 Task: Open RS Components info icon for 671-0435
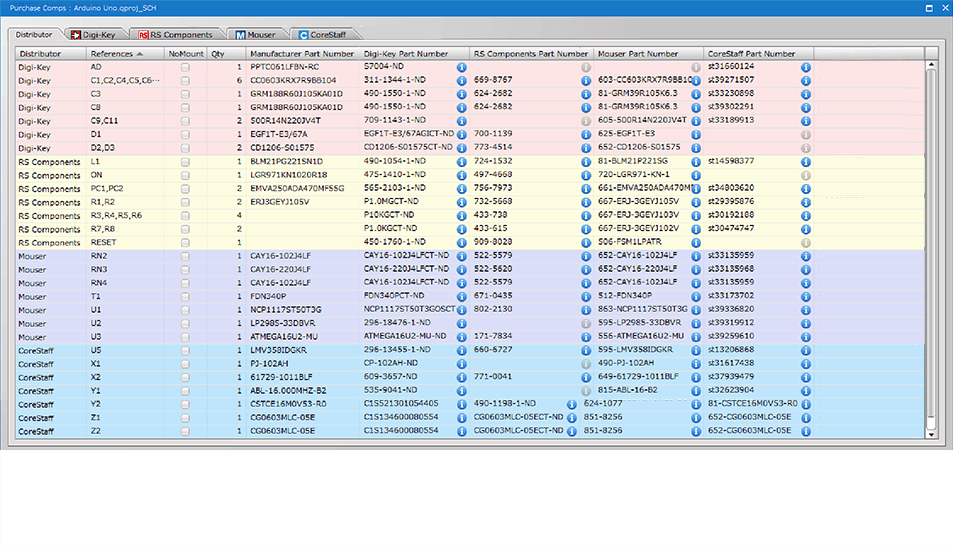click(586, 296)
